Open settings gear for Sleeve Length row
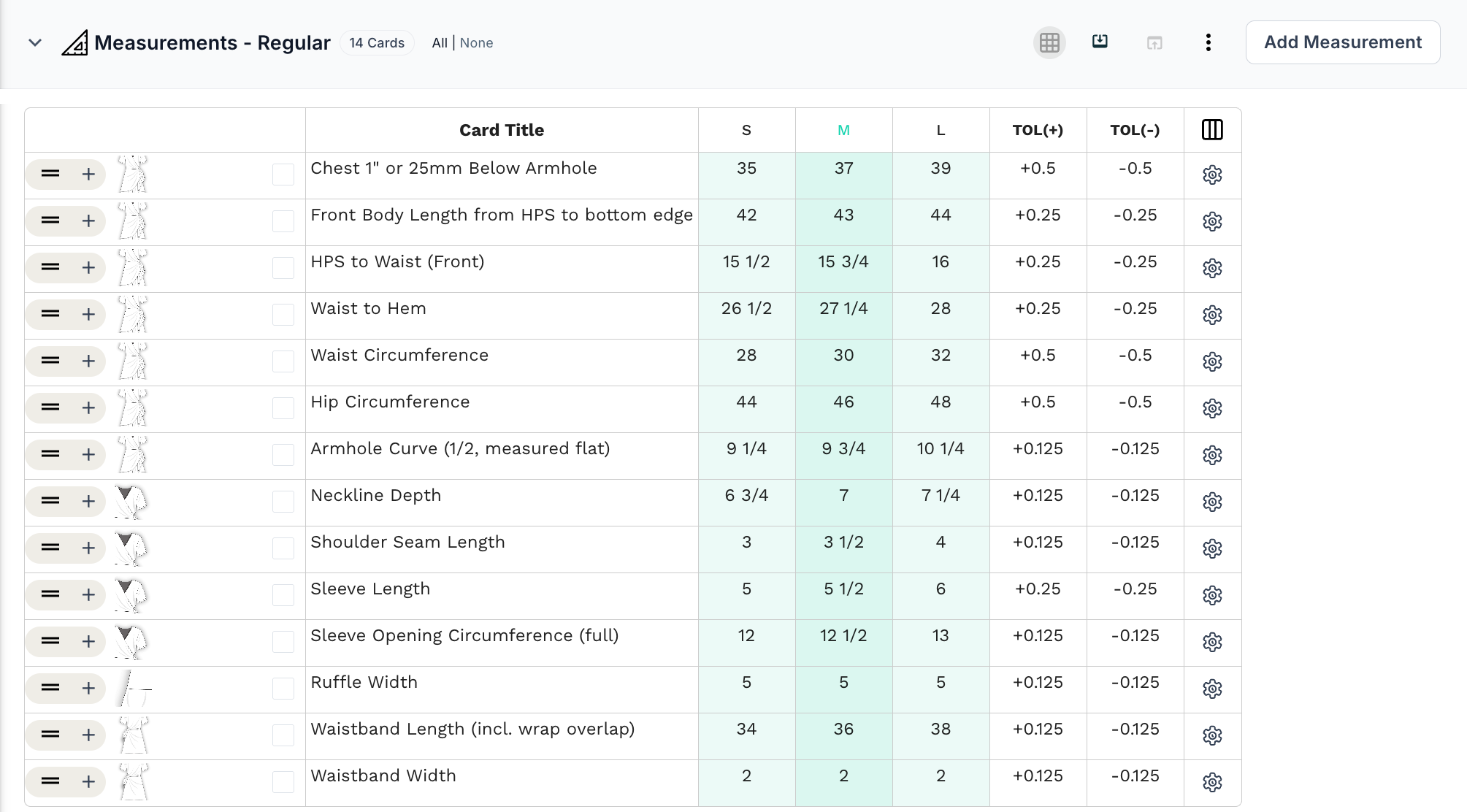This screenshot has width=1467, height=812. point(1212,595)
